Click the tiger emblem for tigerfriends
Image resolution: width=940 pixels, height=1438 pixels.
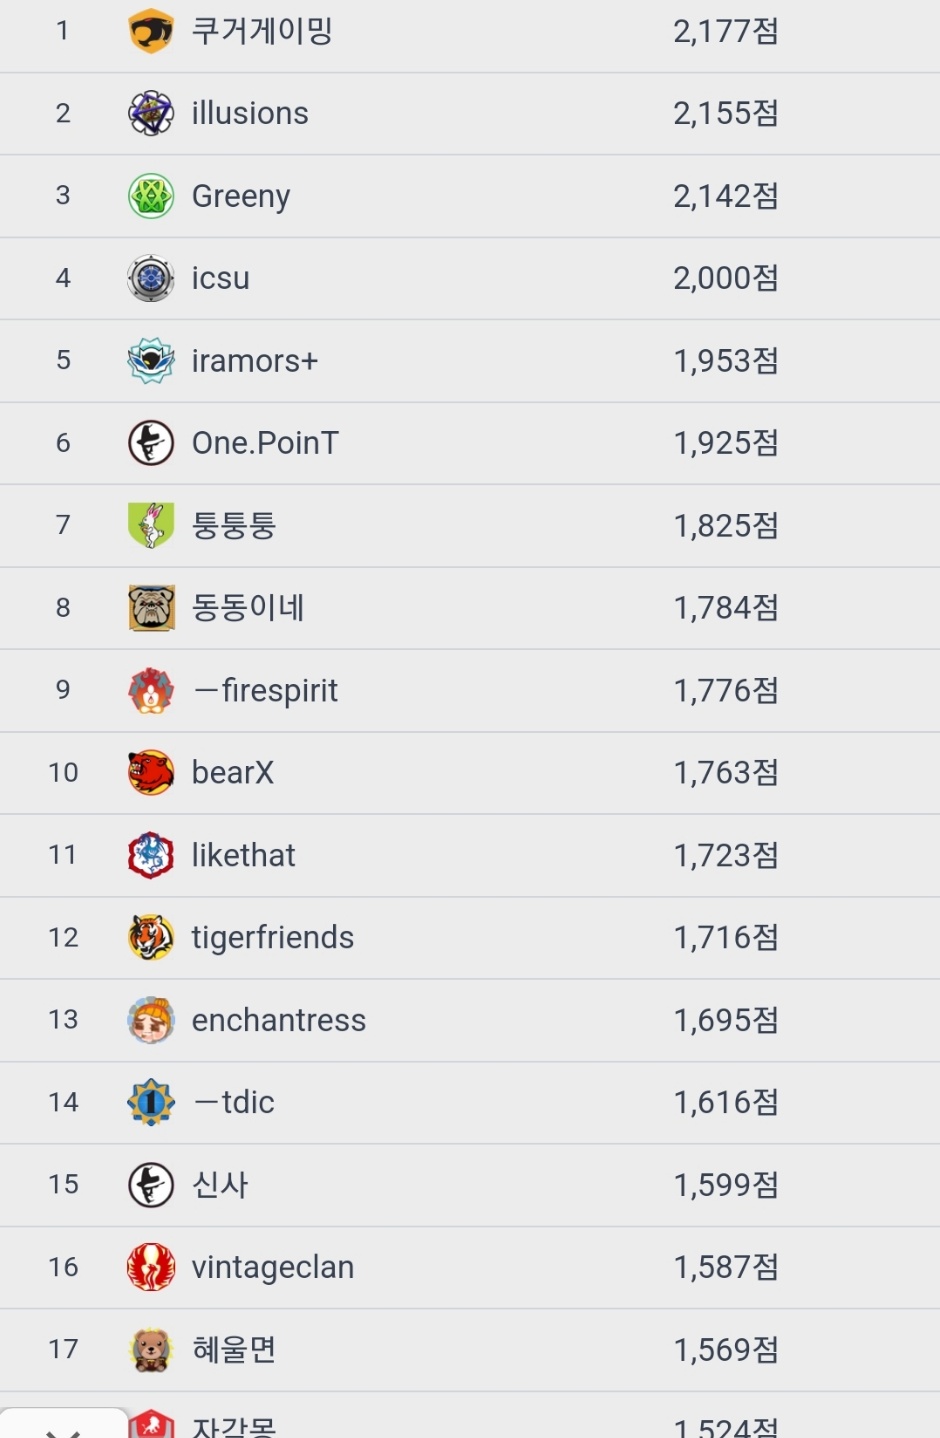(x=151, y=937)
